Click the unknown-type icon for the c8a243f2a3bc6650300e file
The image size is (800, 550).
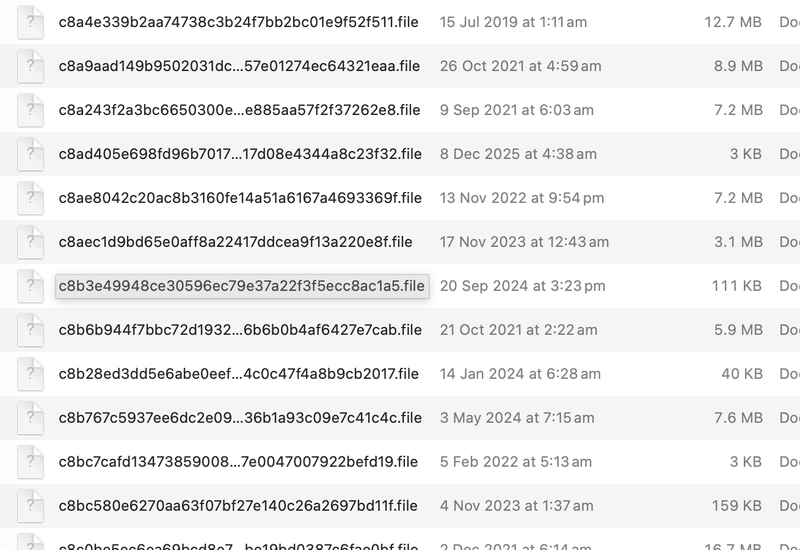(x=30, y=110)
